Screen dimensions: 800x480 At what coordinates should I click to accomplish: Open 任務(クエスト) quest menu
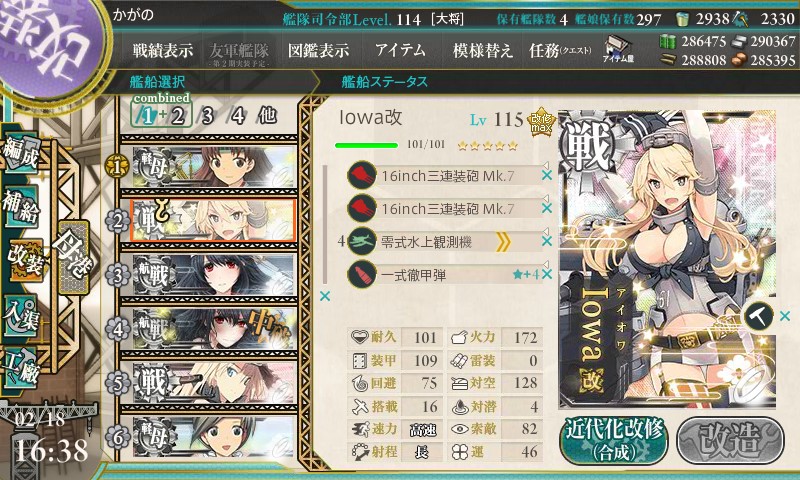(560, 50)
